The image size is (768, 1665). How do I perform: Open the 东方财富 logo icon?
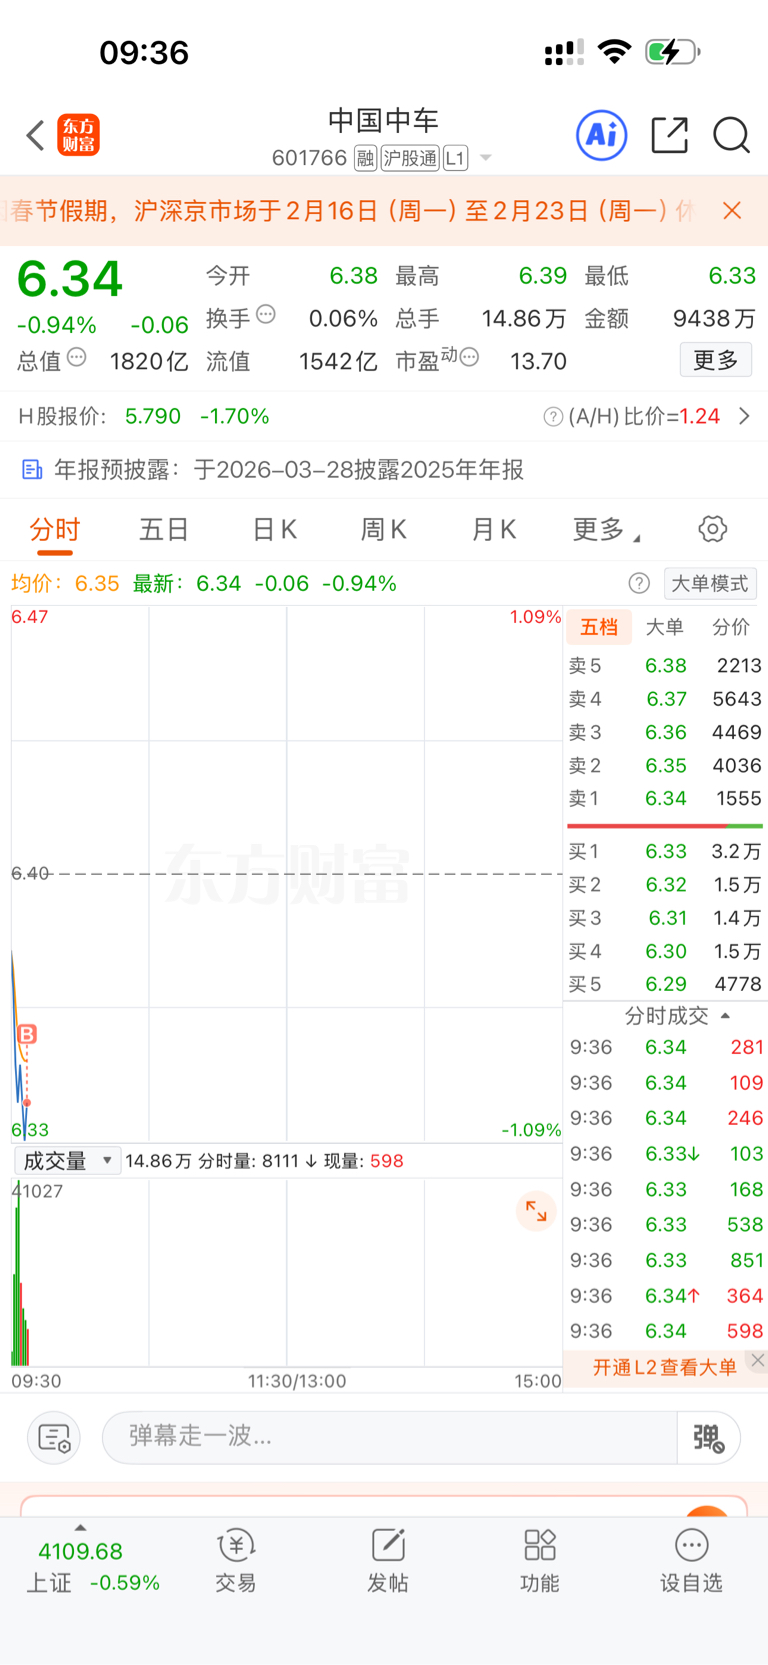point(78,135)
